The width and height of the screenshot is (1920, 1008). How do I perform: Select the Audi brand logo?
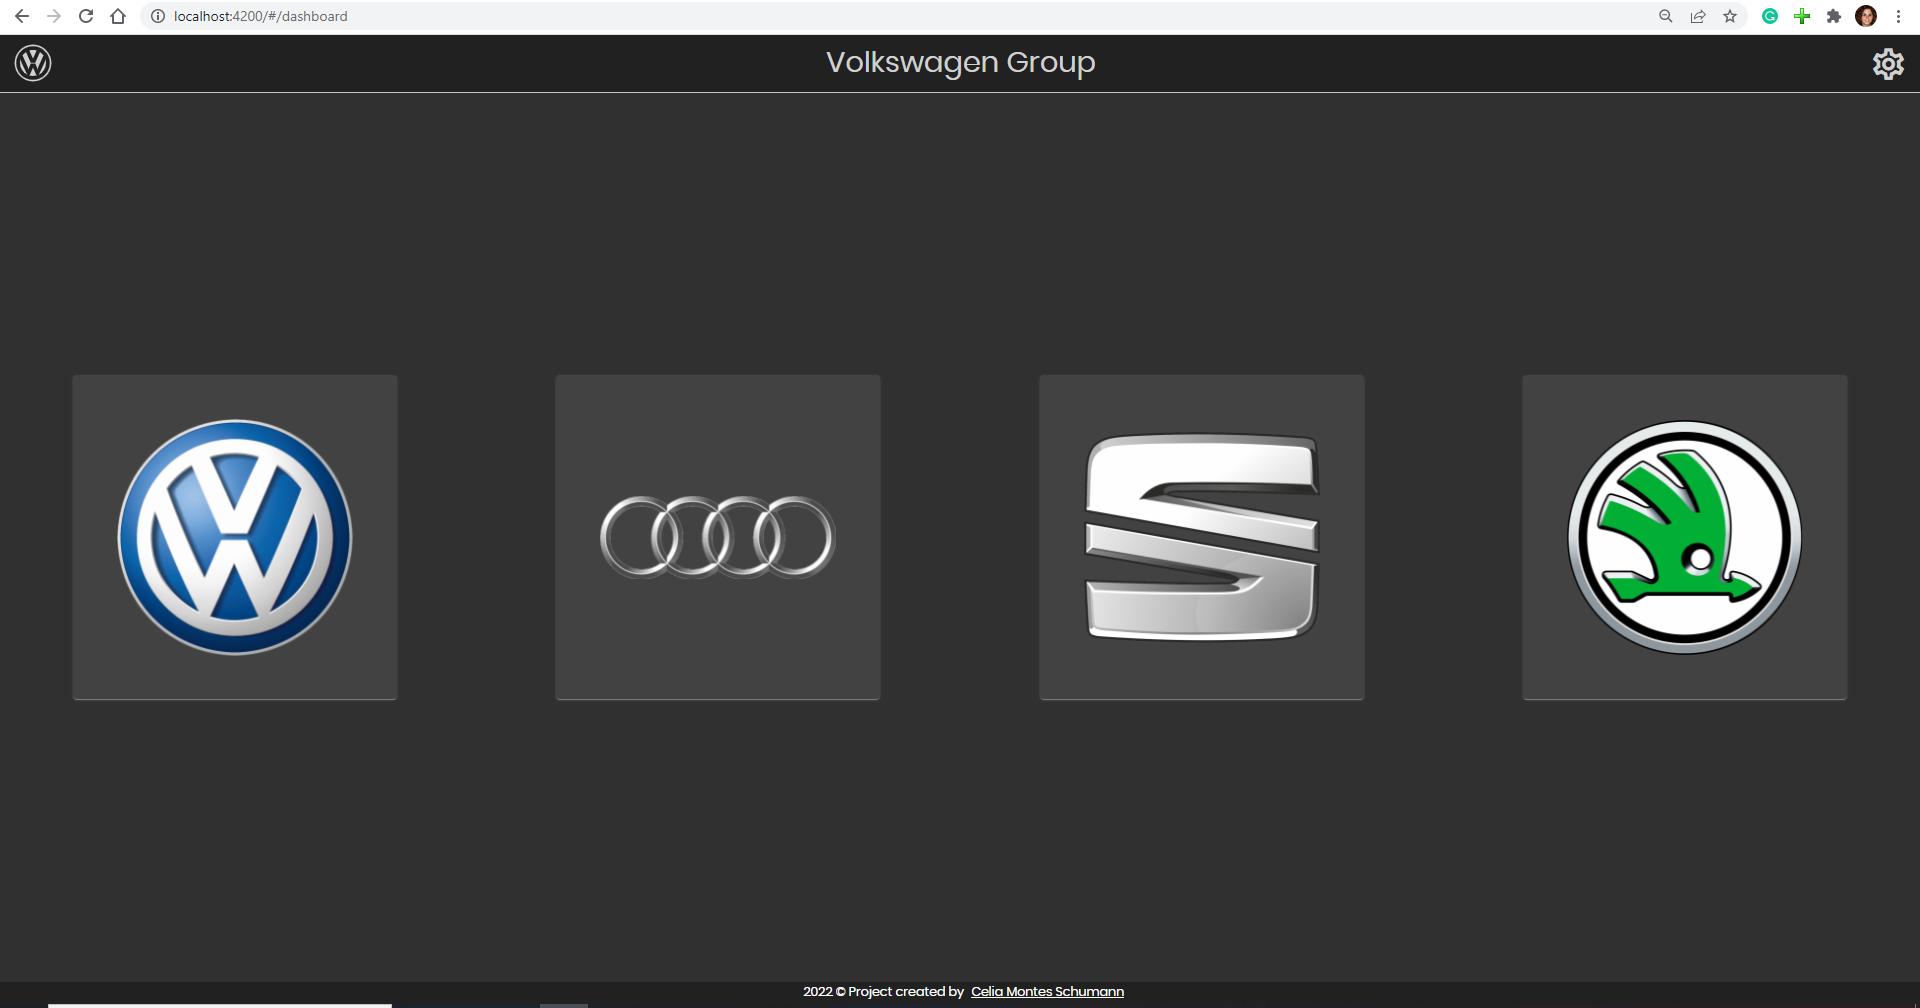tap(717, 536)
